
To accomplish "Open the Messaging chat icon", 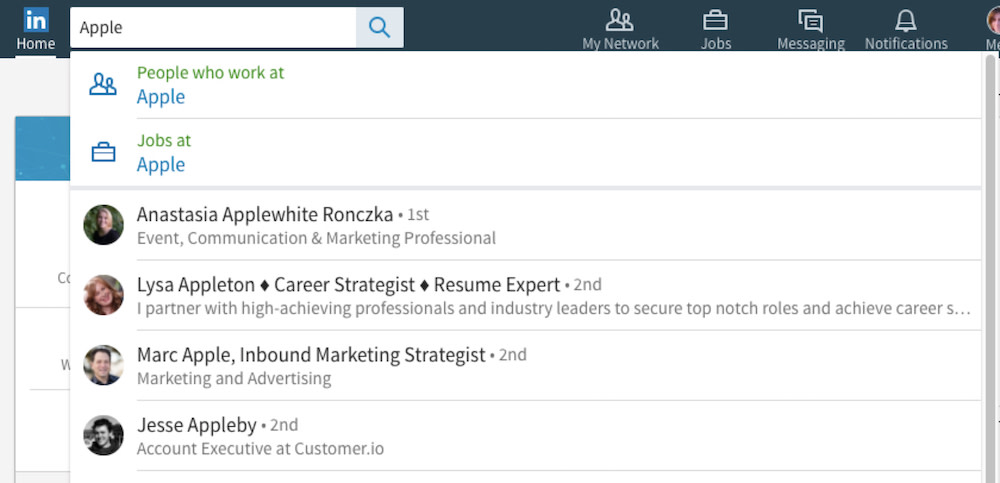I will [810, 19].
